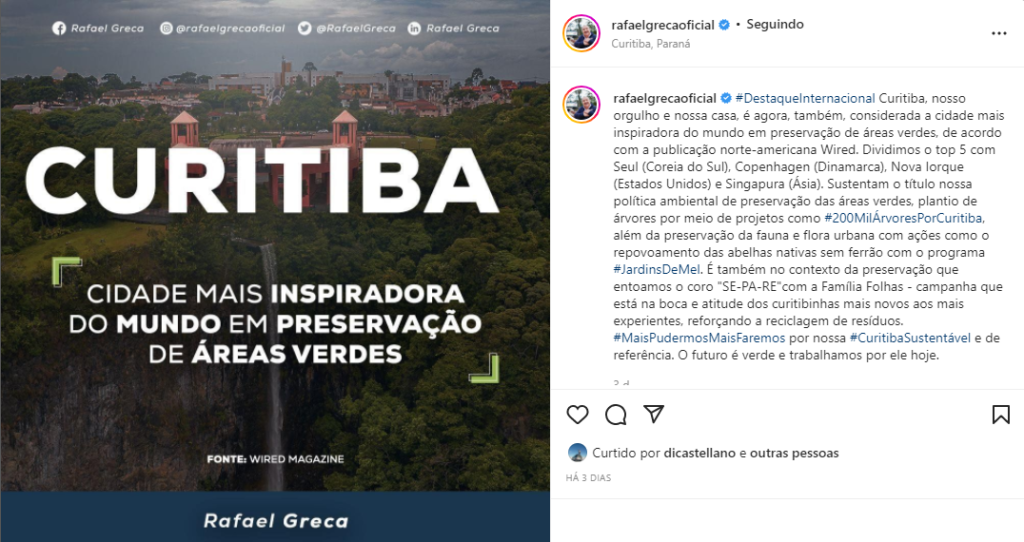This screenshot has width=1024, height=542.
Task: Click the verified badge beside header username
Action: coord(724,25)
